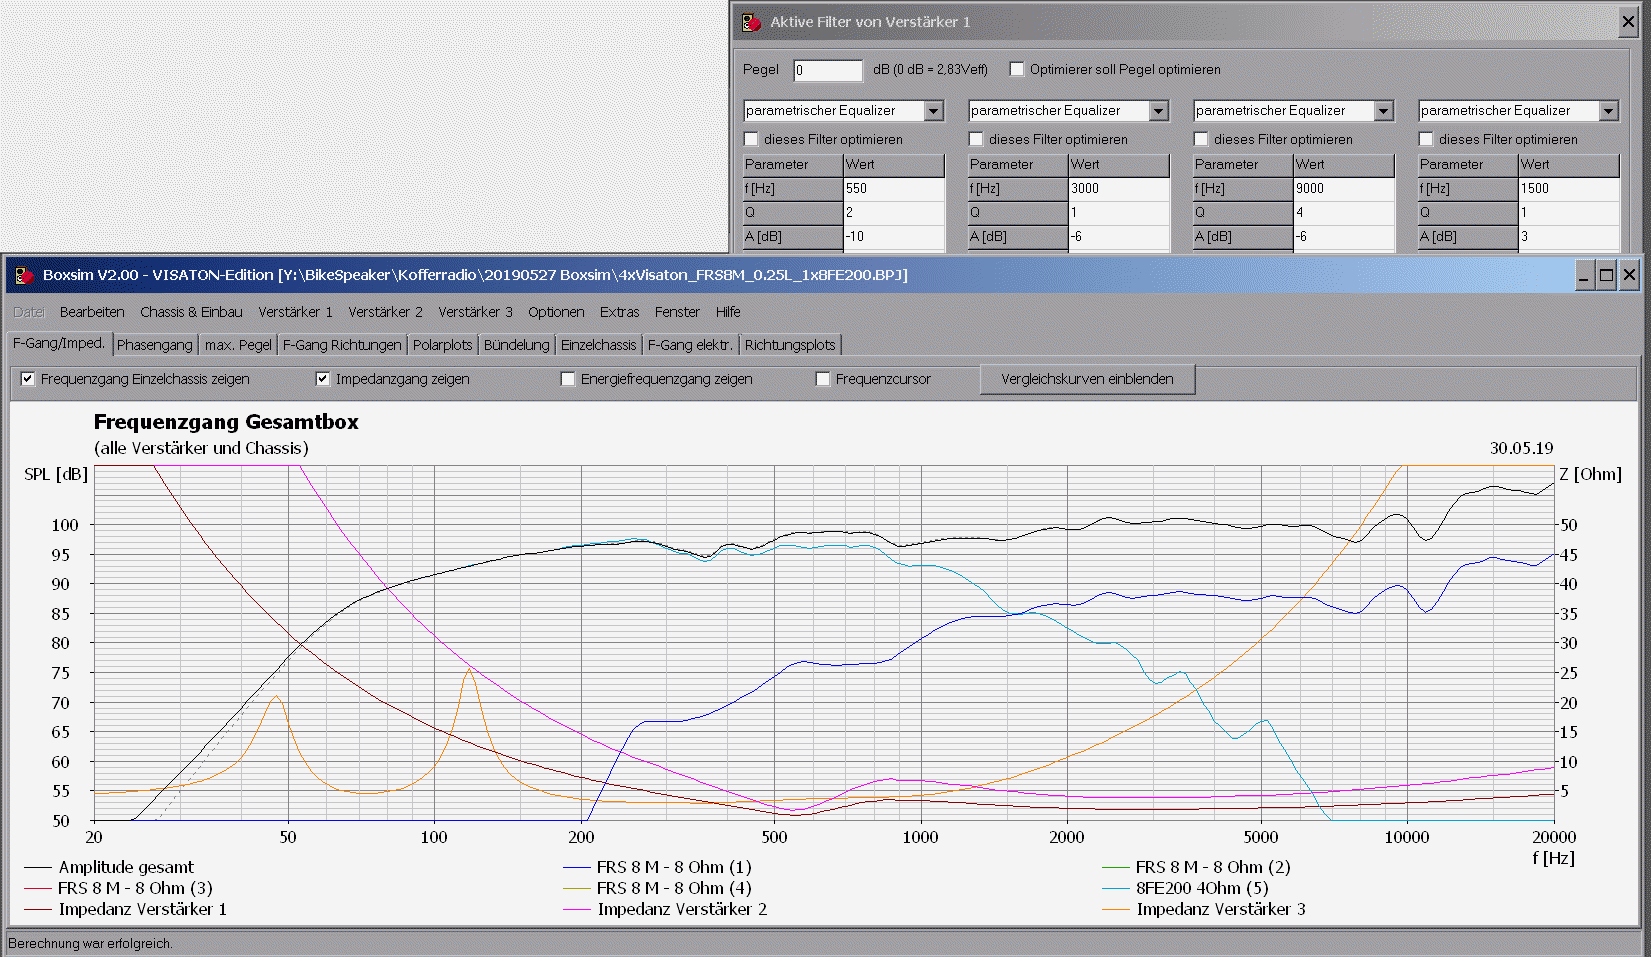
Task: Uncheck Frequenzgang Einzelchassis zeigen
Action: [28, 379]
